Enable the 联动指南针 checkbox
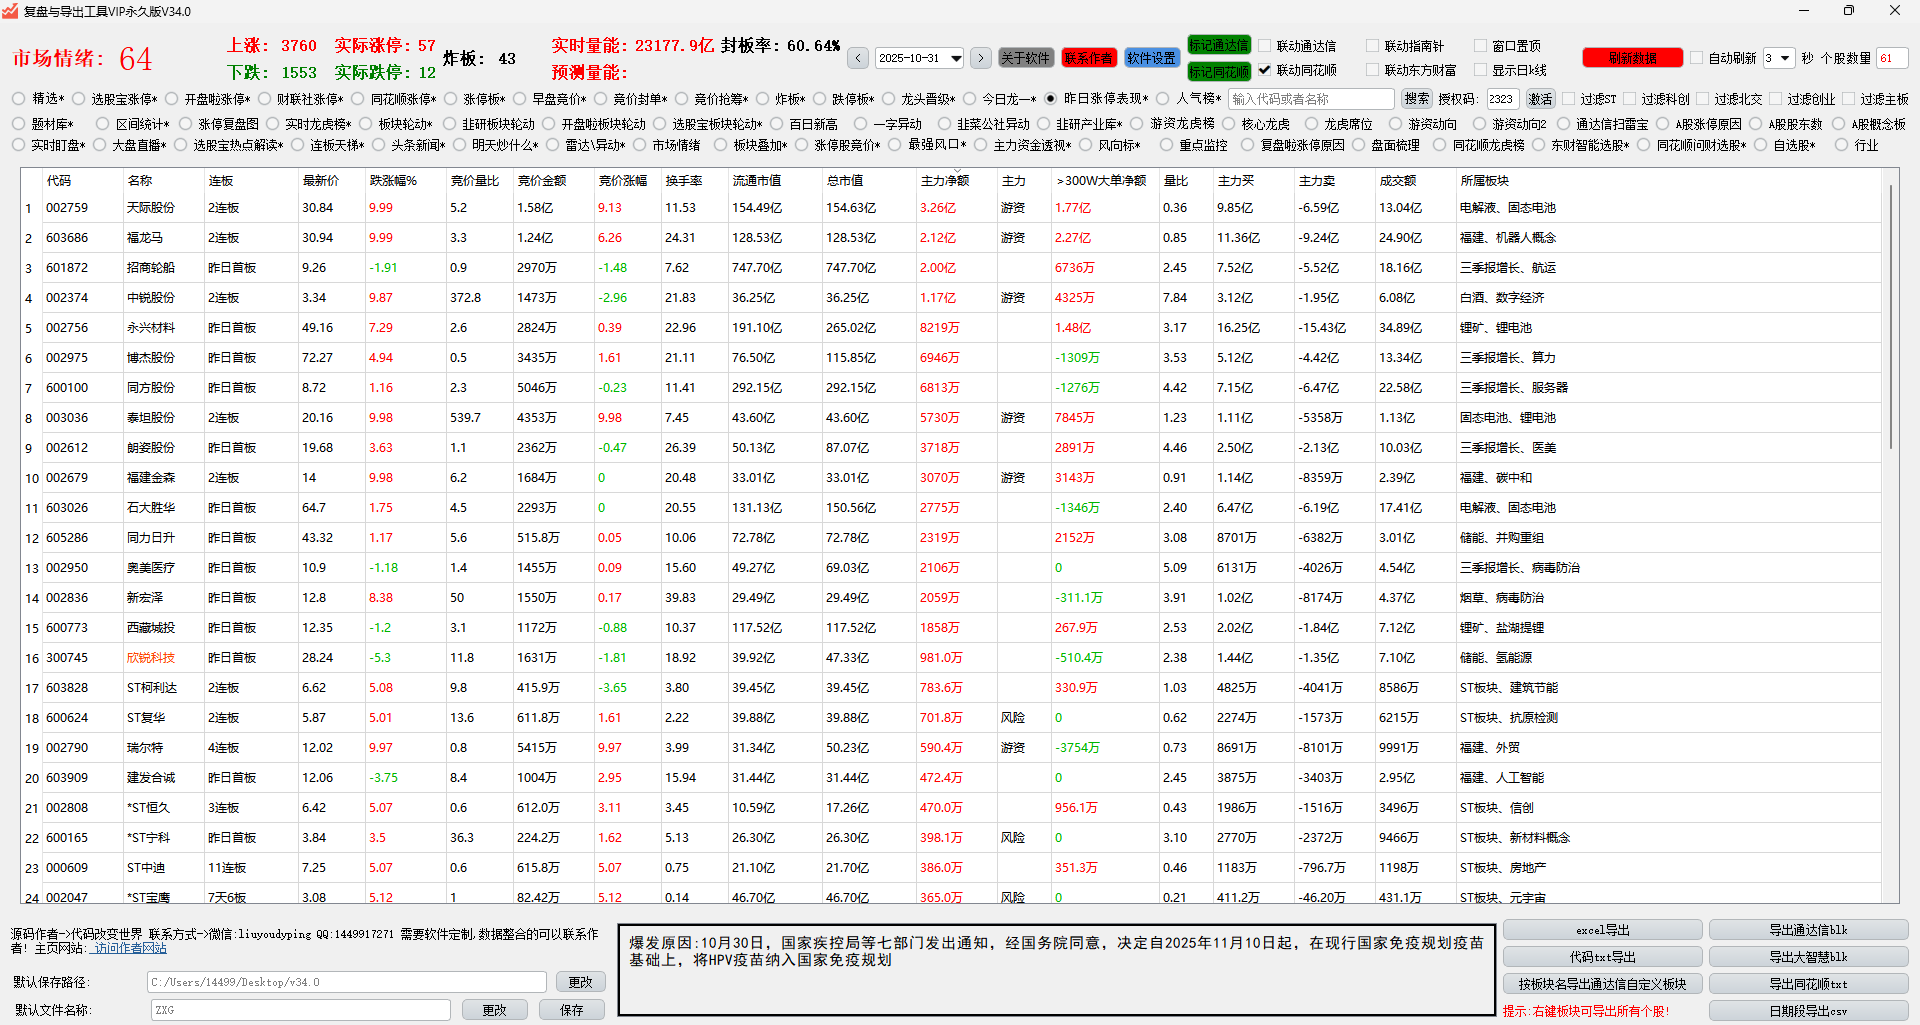 click(x=1373, y=46)
